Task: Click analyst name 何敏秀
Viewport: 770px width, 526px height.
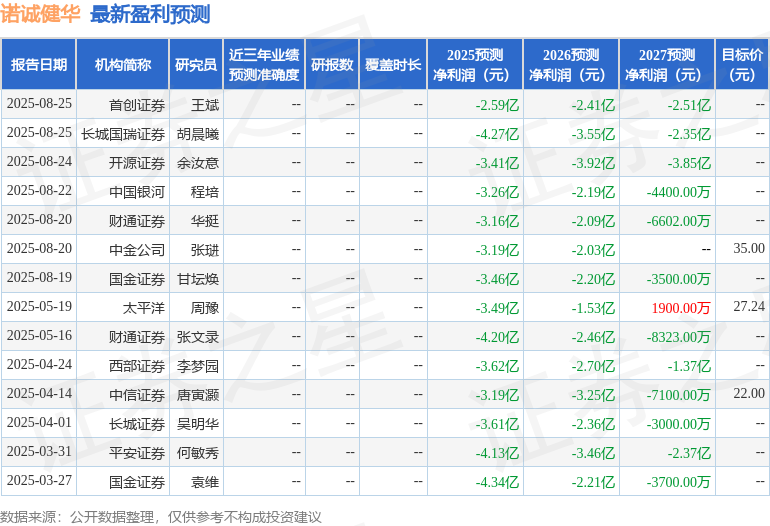Action: (x=198, y=453)
